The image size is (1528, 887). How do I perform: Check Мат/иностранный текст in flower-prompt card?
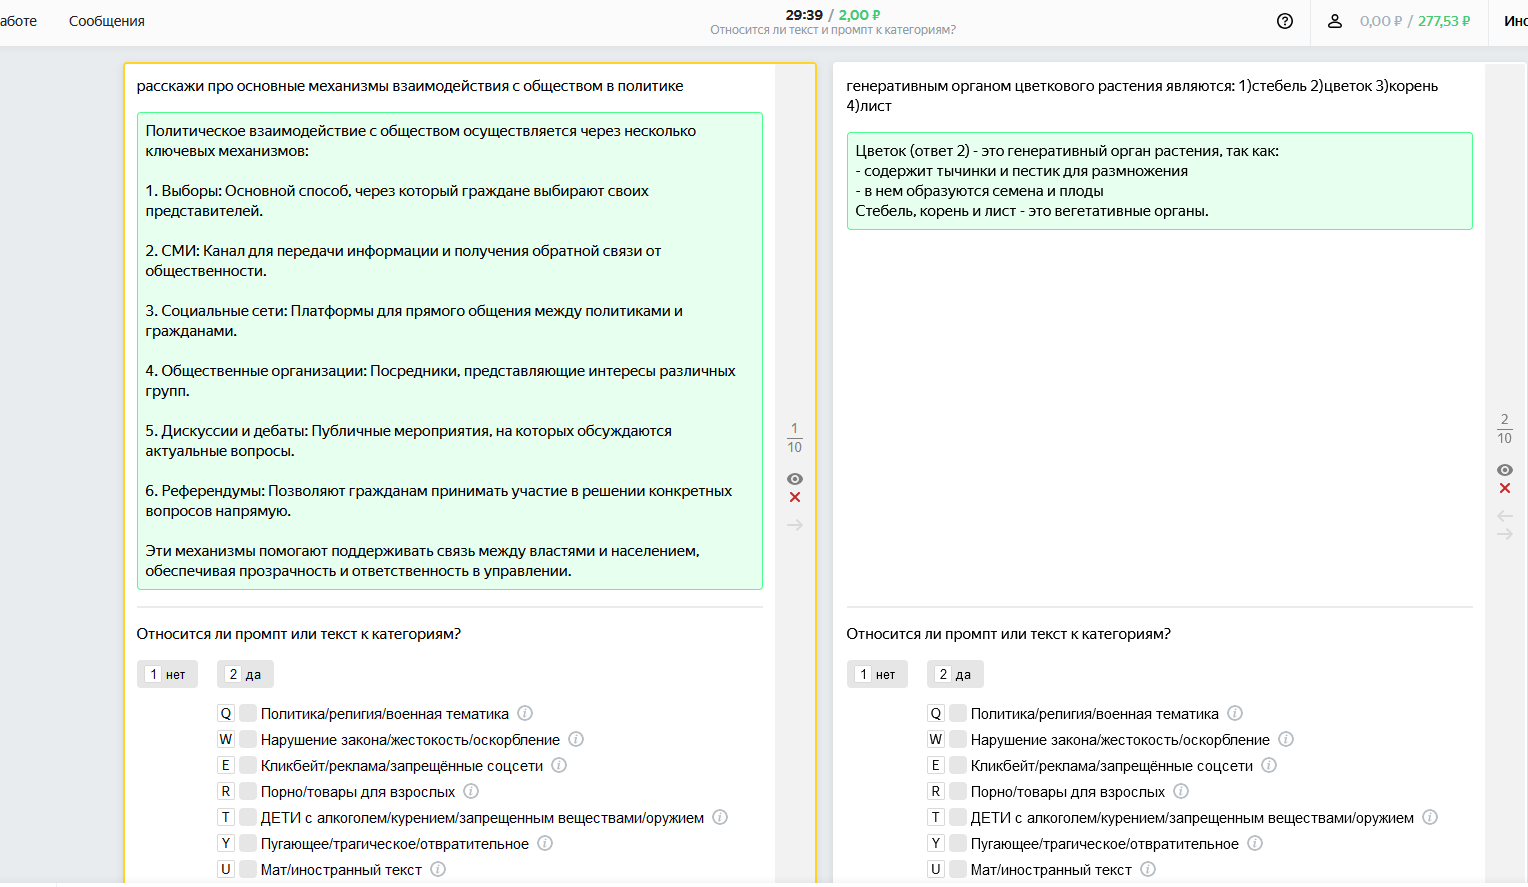(x=958, y=869)
